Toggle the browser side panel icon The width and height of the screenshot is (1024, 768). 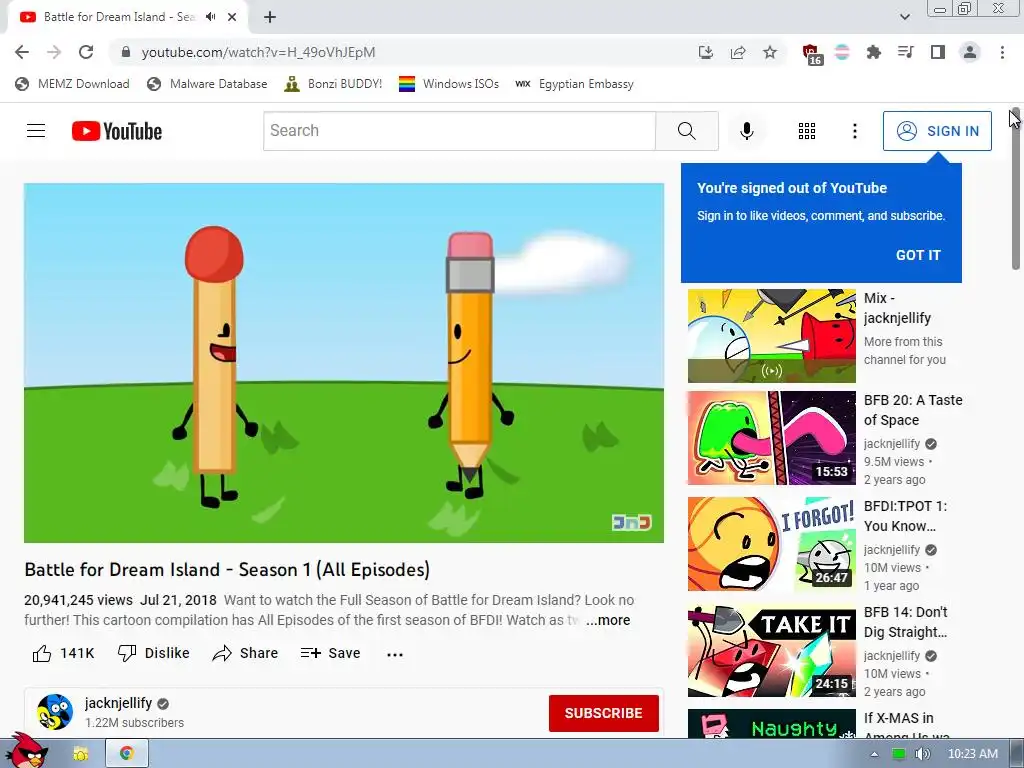[938, 52]
